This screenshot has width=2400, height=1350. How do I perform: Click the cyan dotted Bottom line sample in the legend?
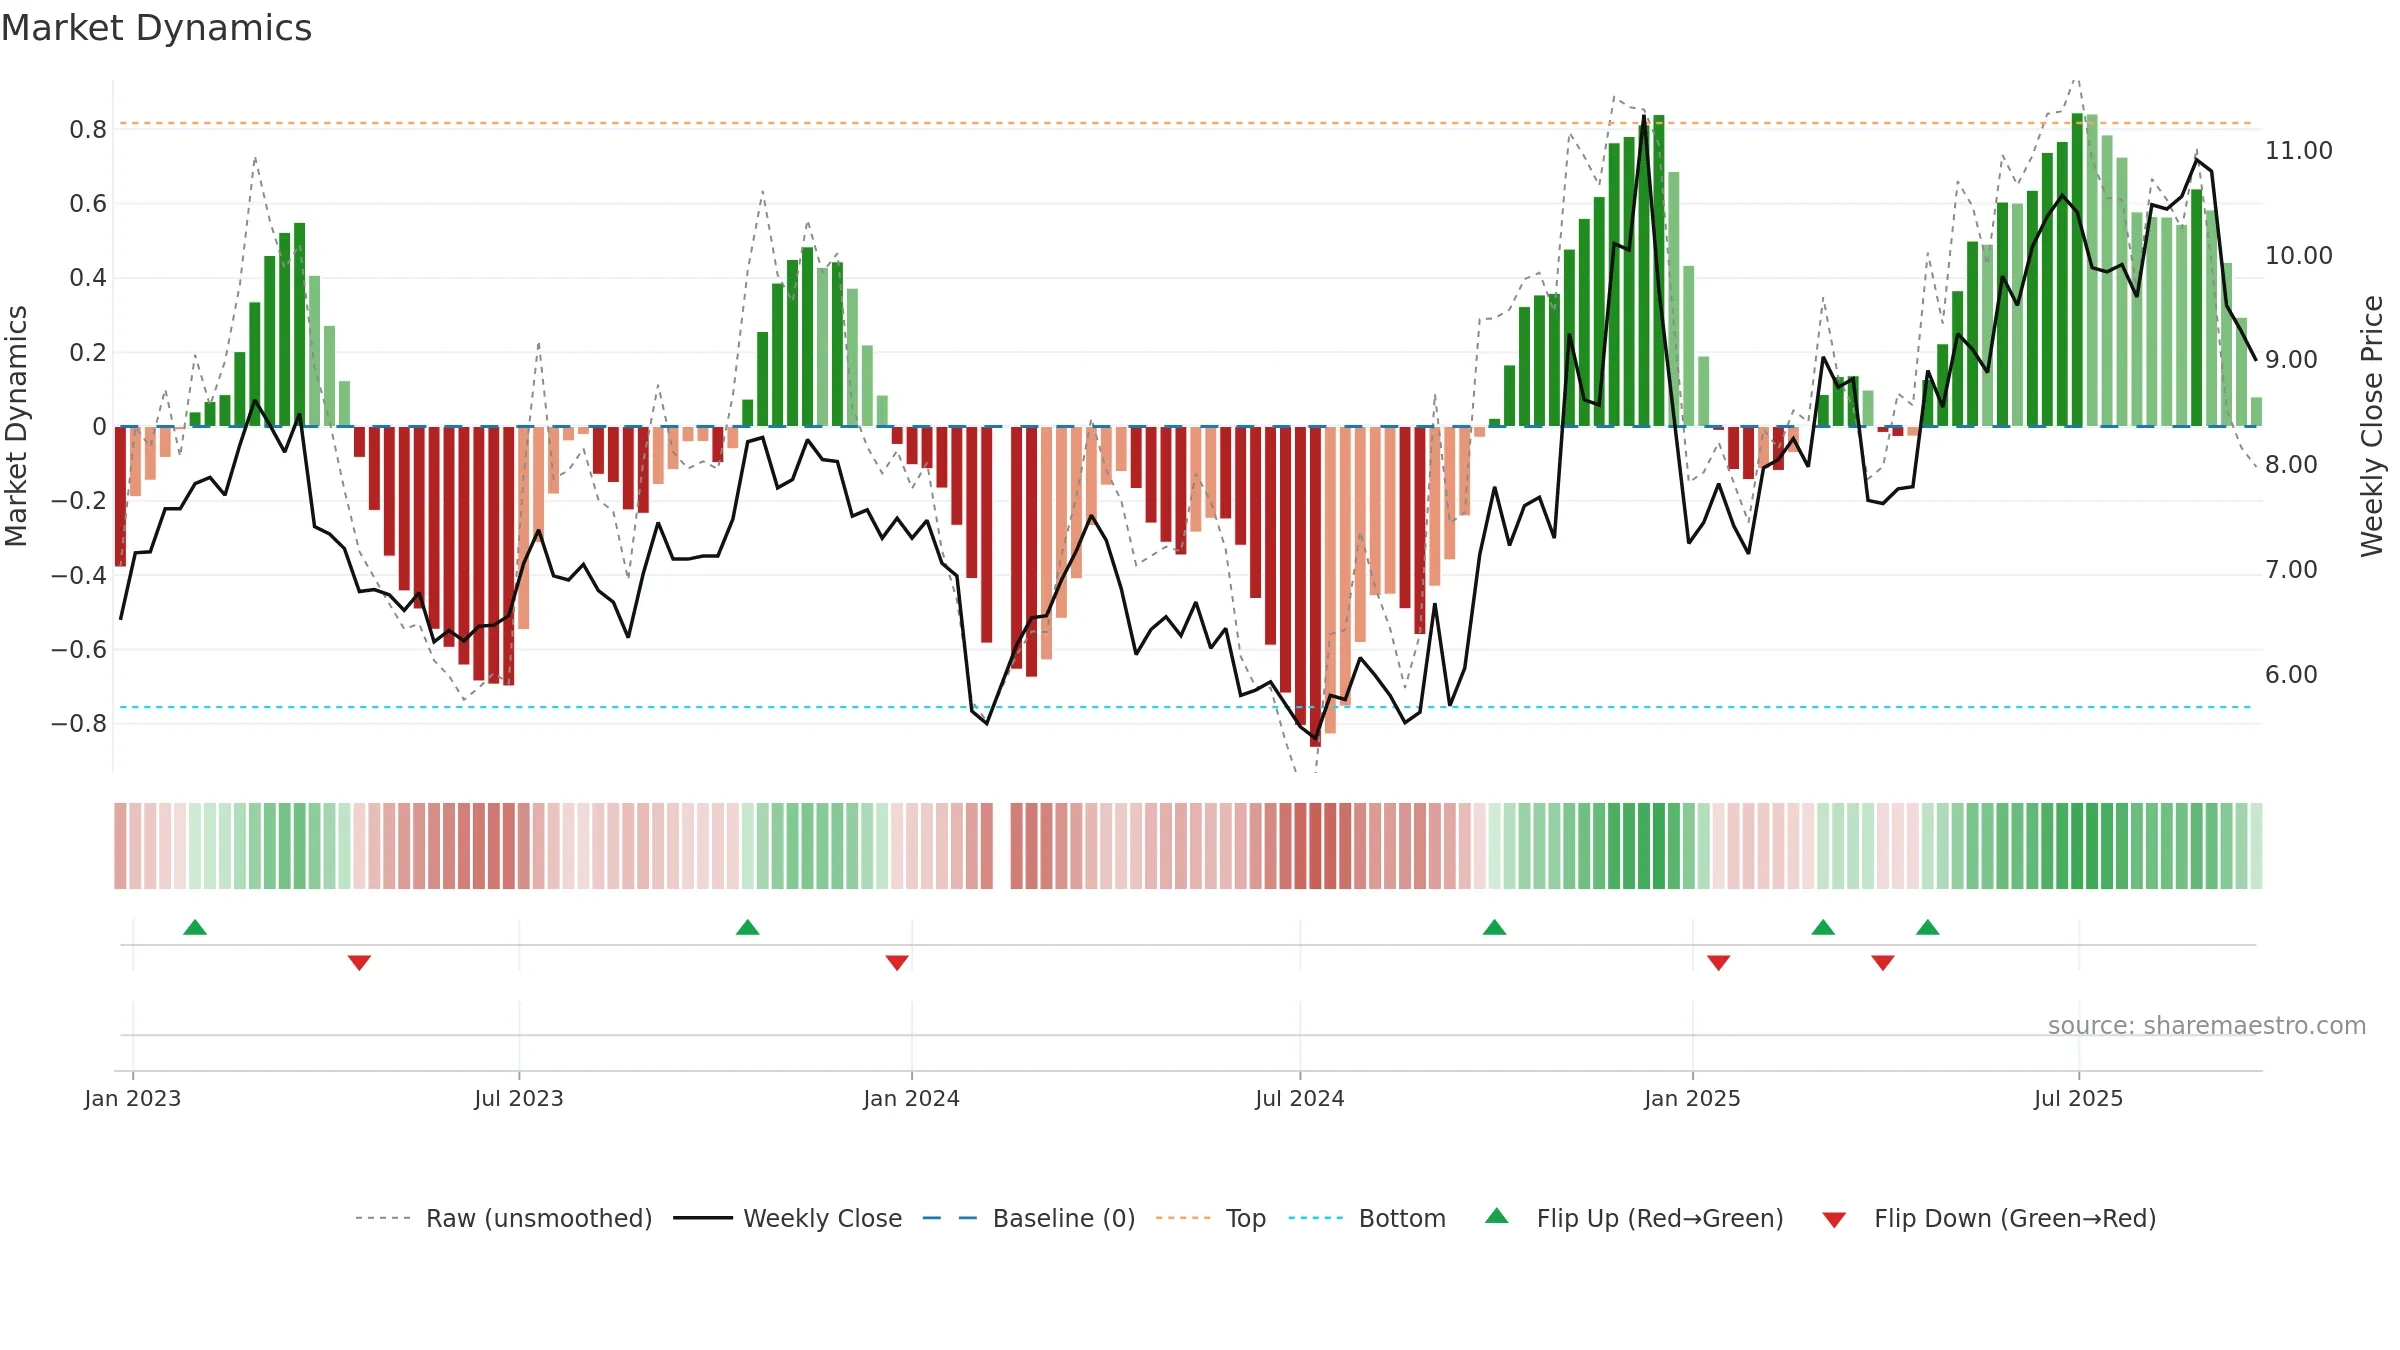(1316, 1218)
